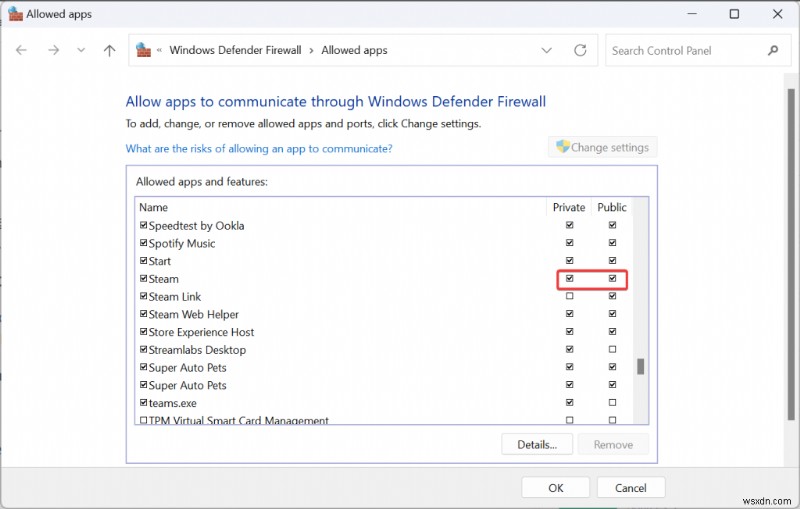Click the firewall icon in address bar
This screenshot has height=509, width=800.
143,50
